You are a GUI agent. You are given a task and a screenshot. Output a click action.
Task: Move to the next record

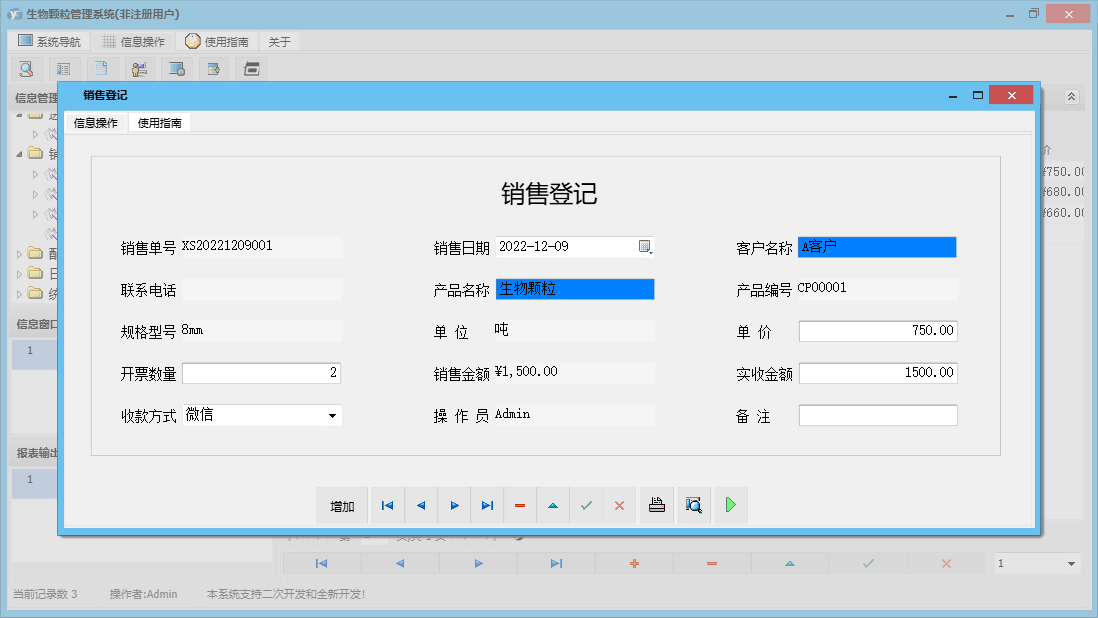tap(454, 505)
